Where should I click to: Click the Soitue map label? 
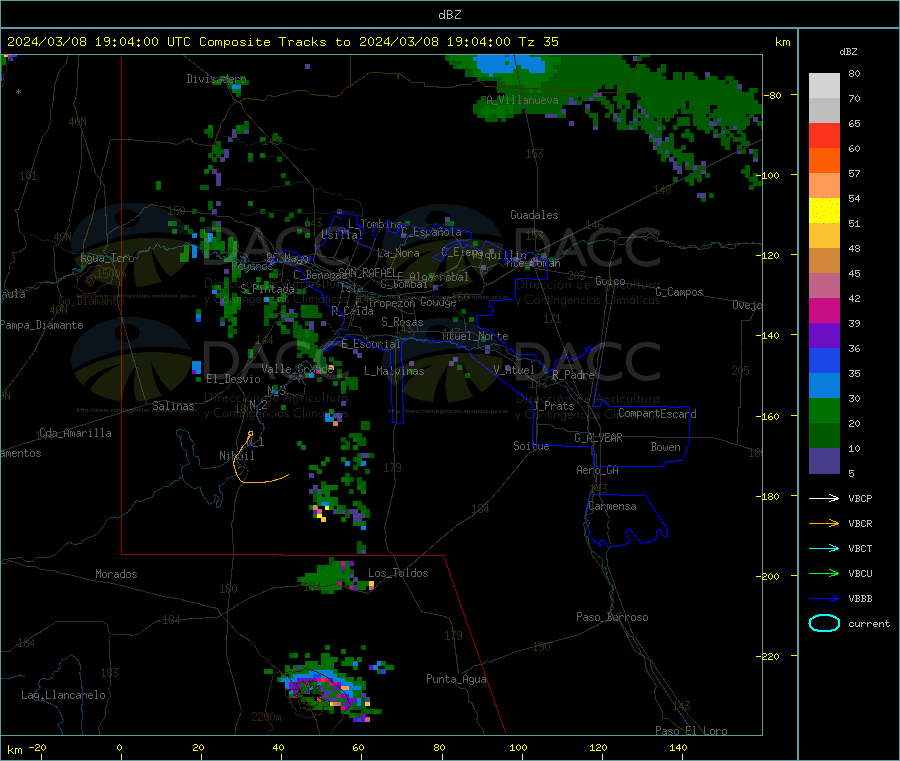[x=531, y=446]
